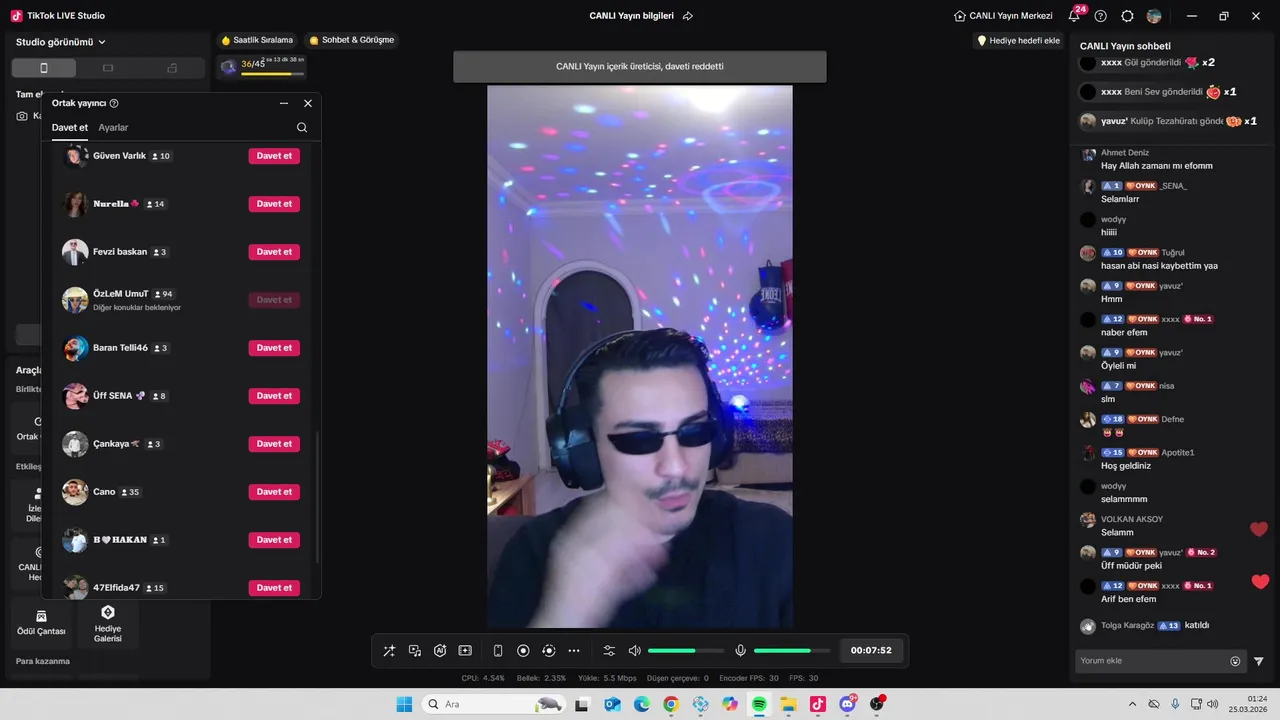The width and height of the screenshot is (1280, 720).
Task: Open the three-dots more options menu
Action: (x=574, y=651)
